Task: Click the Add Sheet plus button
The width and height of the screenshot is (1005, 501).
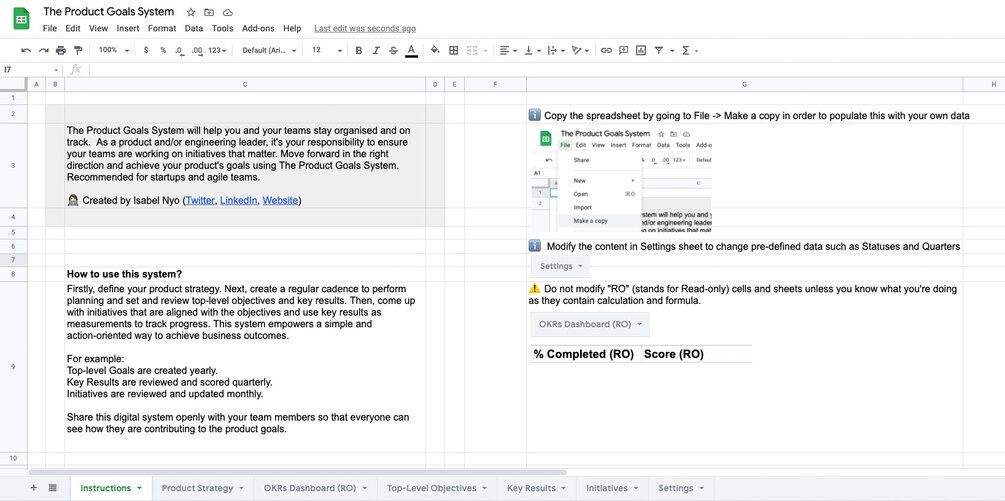Action: pyautogui.click(x=34, y=488)
